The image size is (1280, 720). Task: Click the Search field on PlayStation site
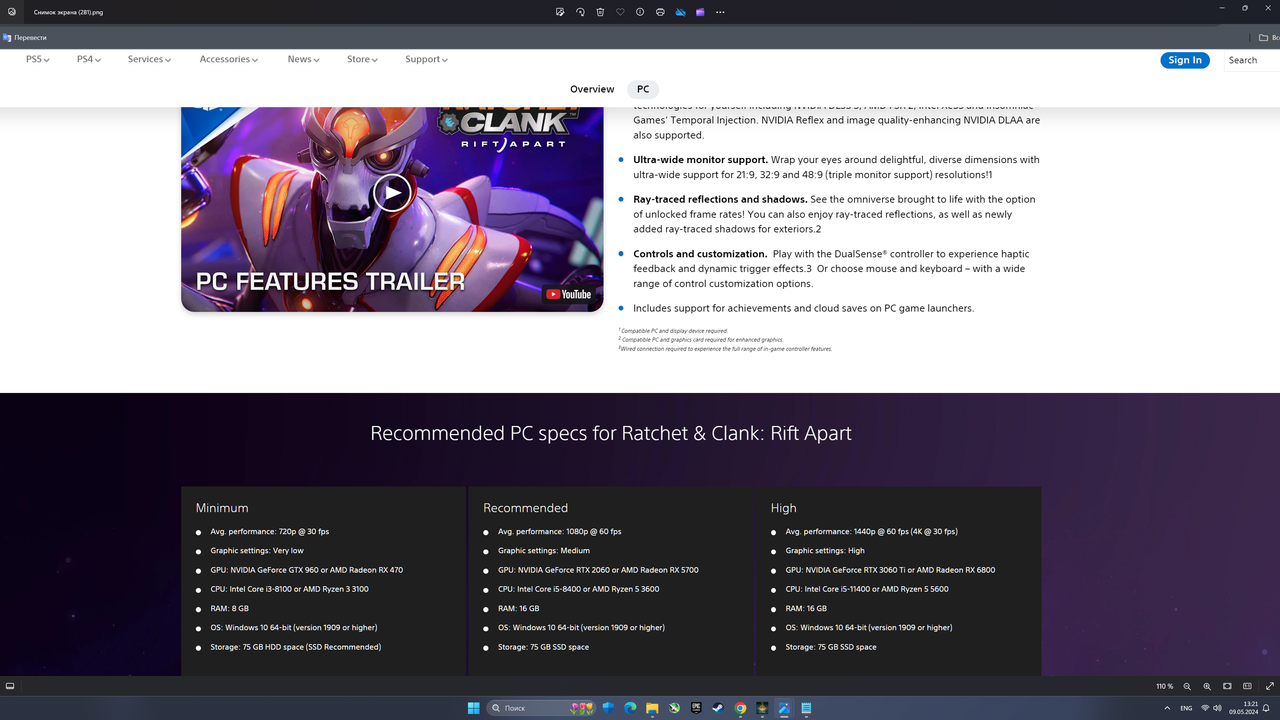tap(1252, 60)
